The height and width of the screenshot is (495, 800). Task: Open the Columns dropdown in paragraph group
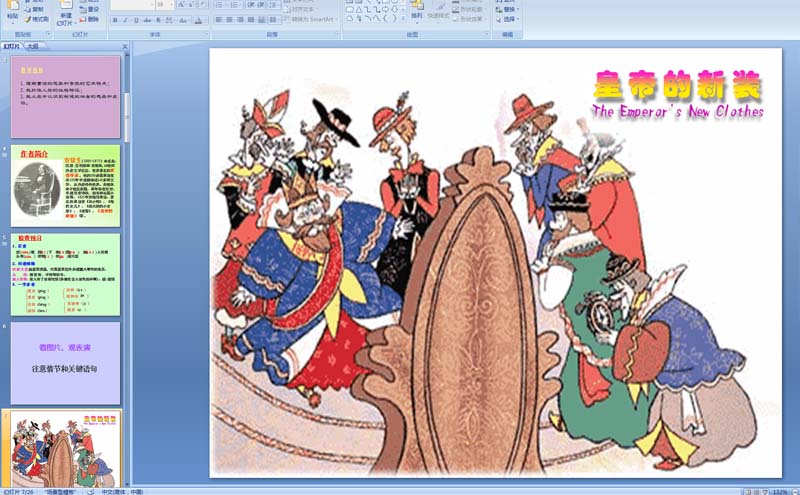274,20
